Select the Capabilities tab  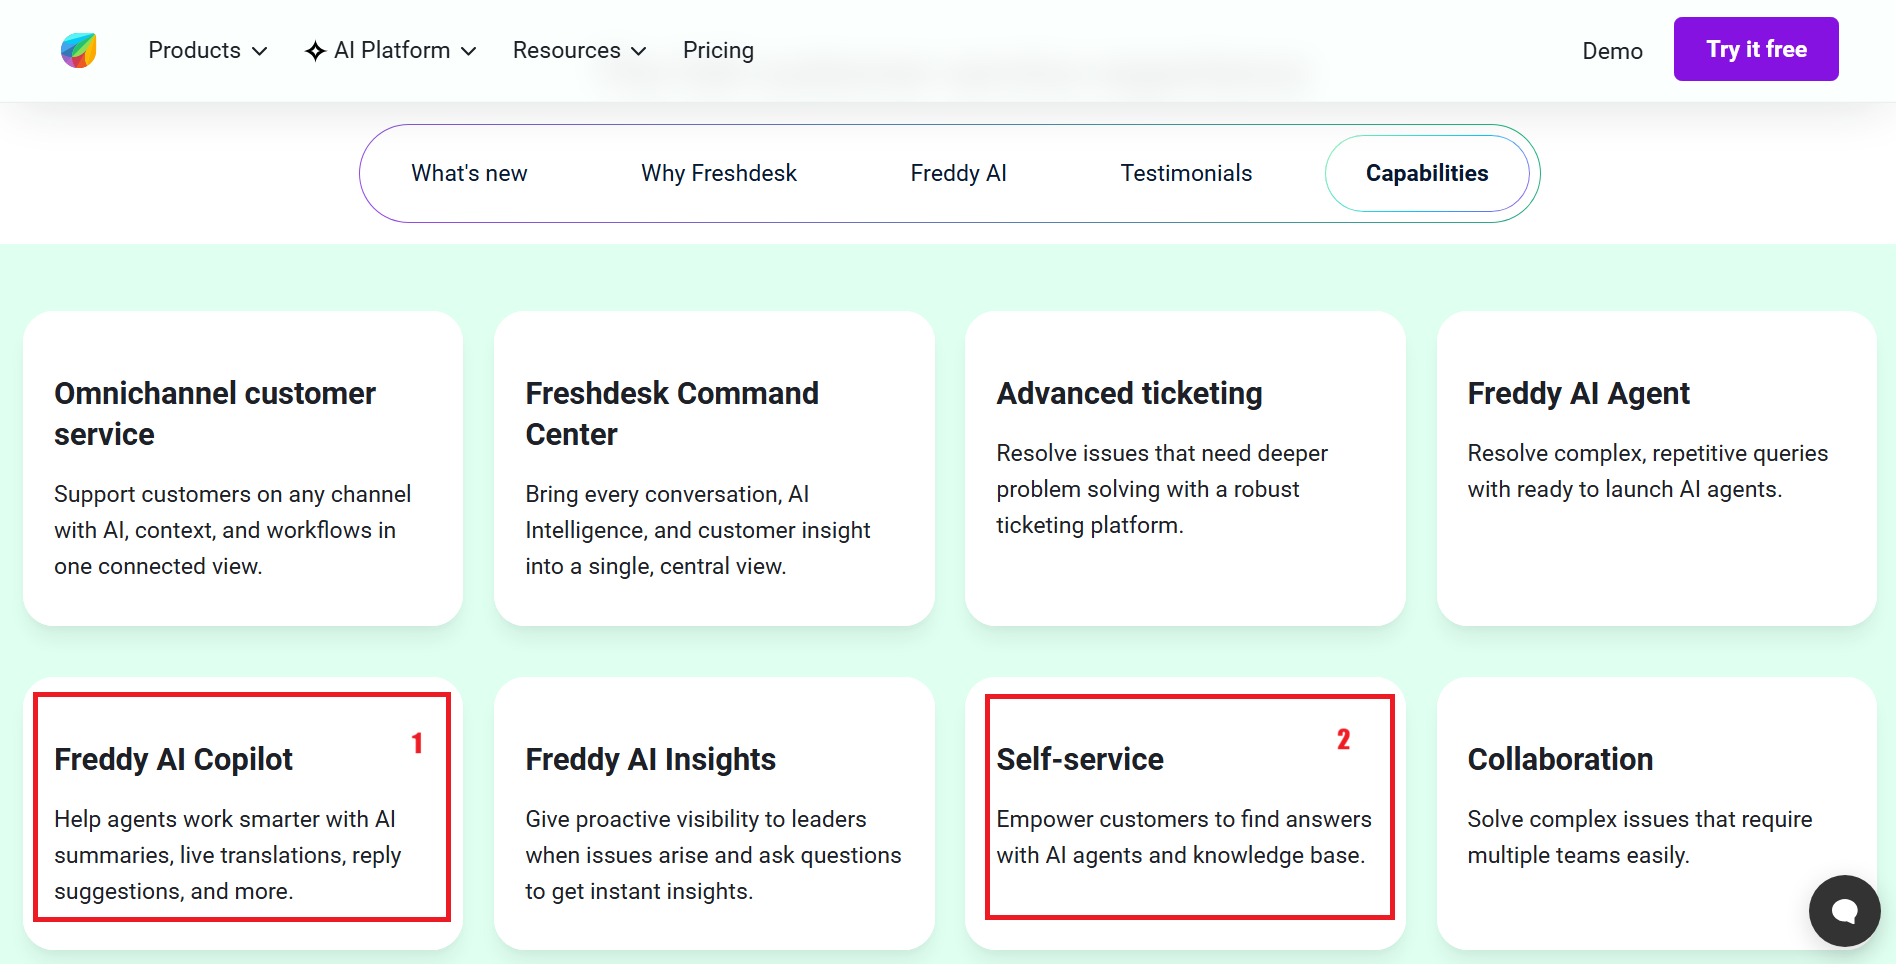tap(1427, 173)
